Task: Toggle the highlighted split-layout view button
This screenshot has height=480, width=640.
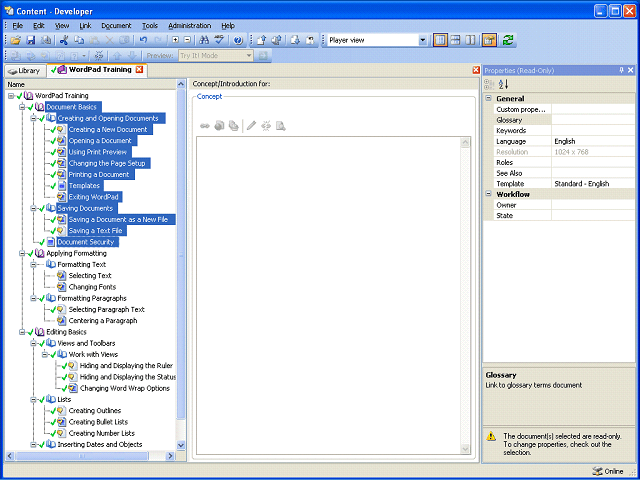Action: click(440, 40)
